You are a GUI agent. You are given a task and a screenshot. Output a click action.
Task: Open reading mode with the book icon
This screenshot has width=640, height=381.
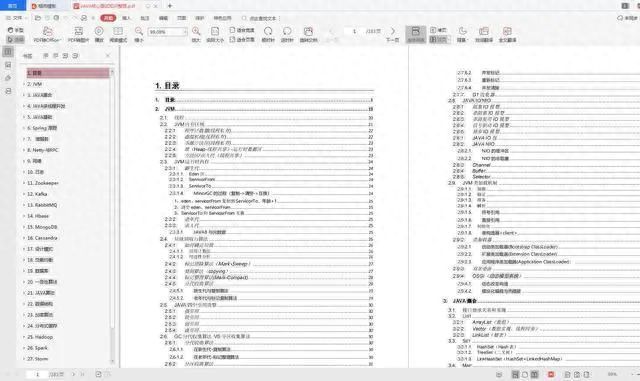[118, 31]
